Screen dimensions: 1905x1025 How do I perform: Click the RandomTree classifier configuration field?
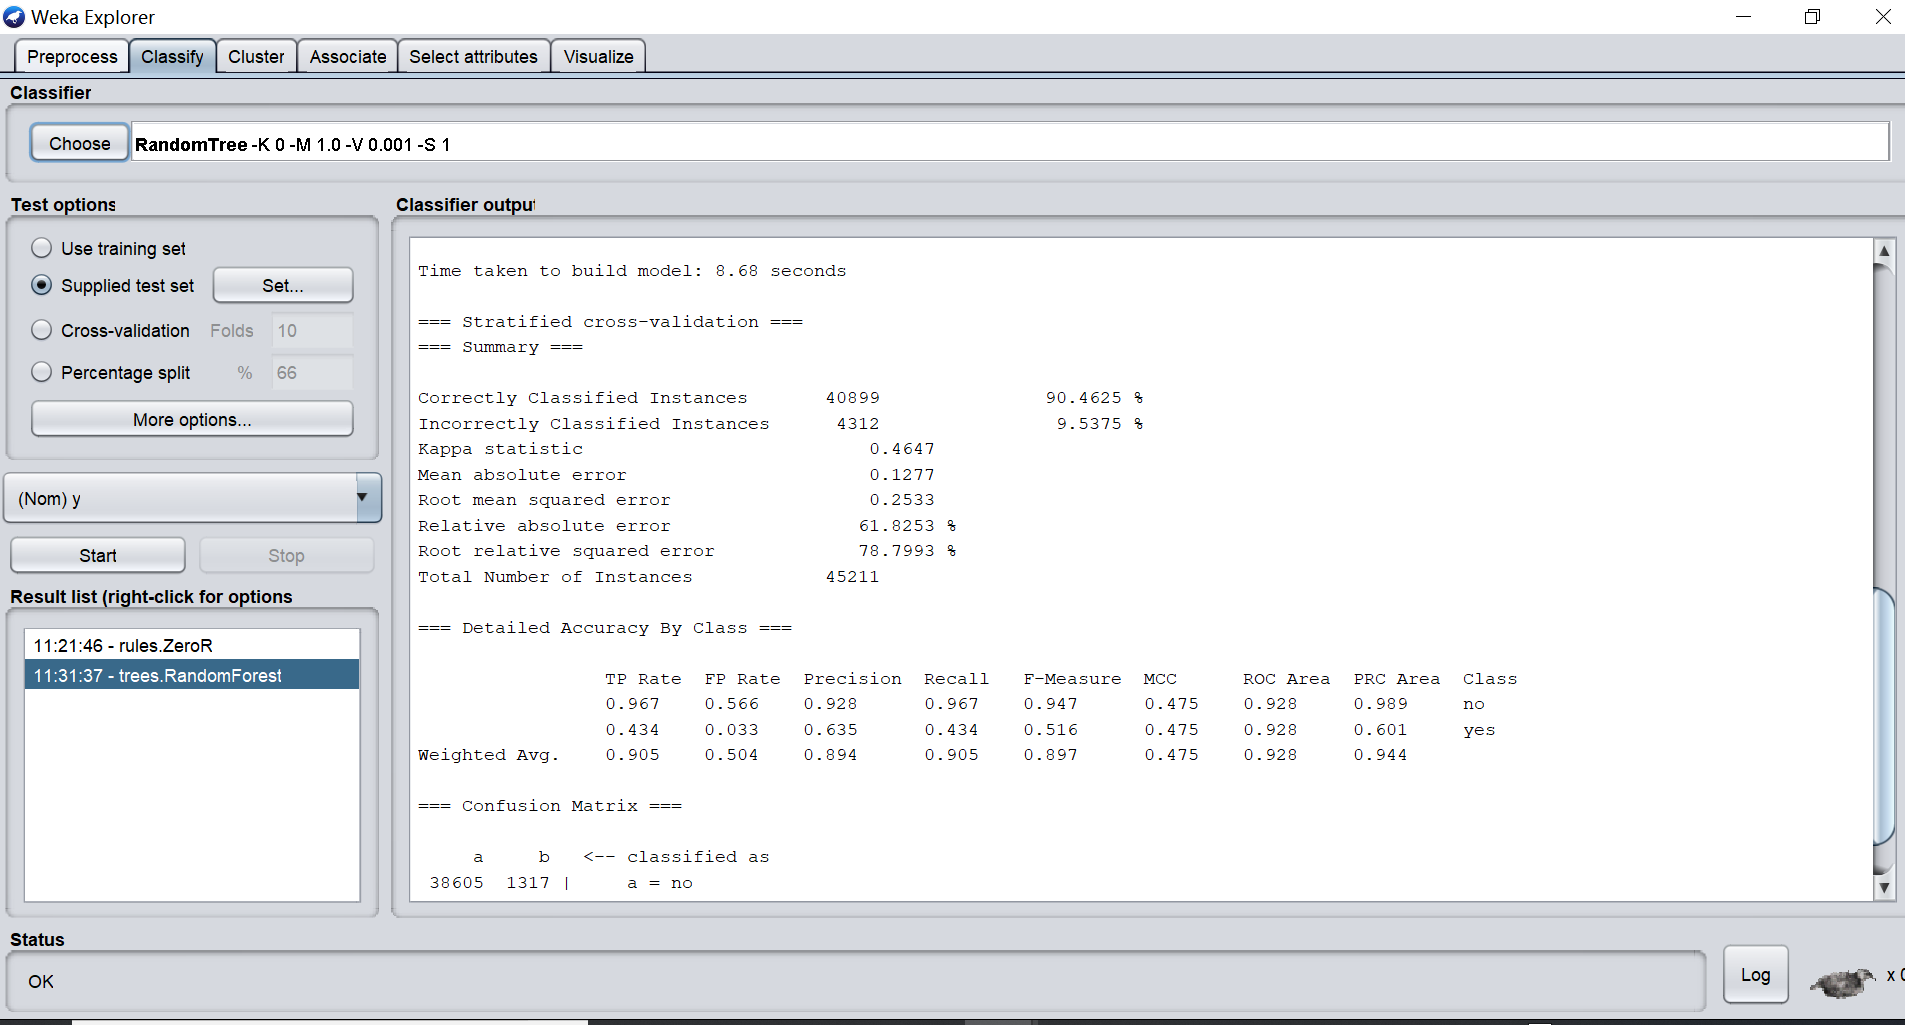pyautogui.click(x=1010, y=144)
